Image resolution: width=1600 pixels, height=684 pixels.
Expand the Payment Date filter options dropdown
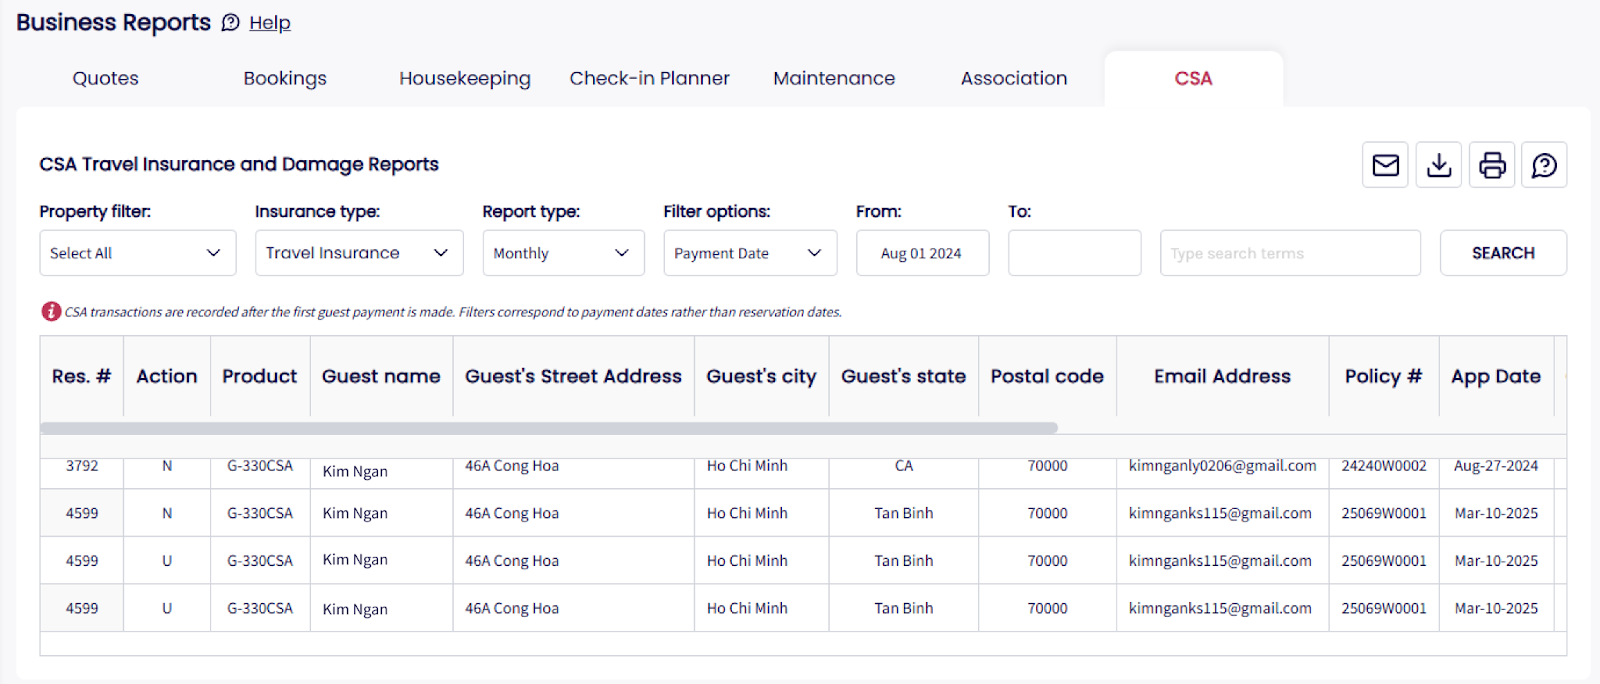[749, 253]
